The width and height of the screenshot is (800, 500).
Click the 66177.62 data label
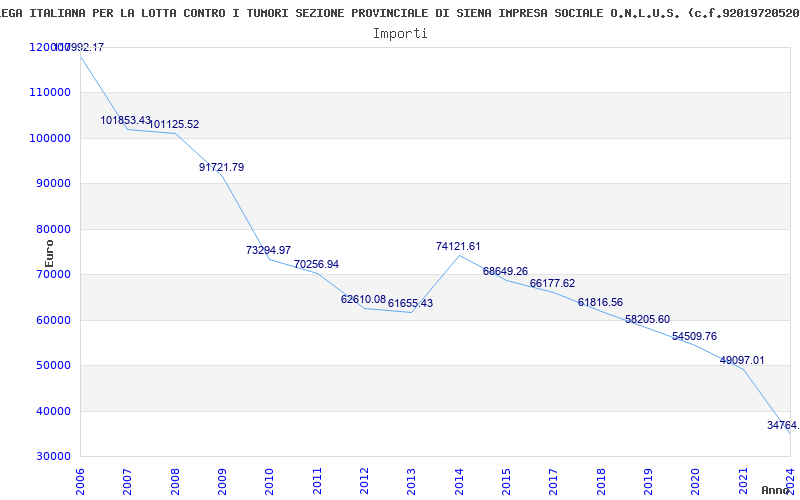[x=553, y=283]
